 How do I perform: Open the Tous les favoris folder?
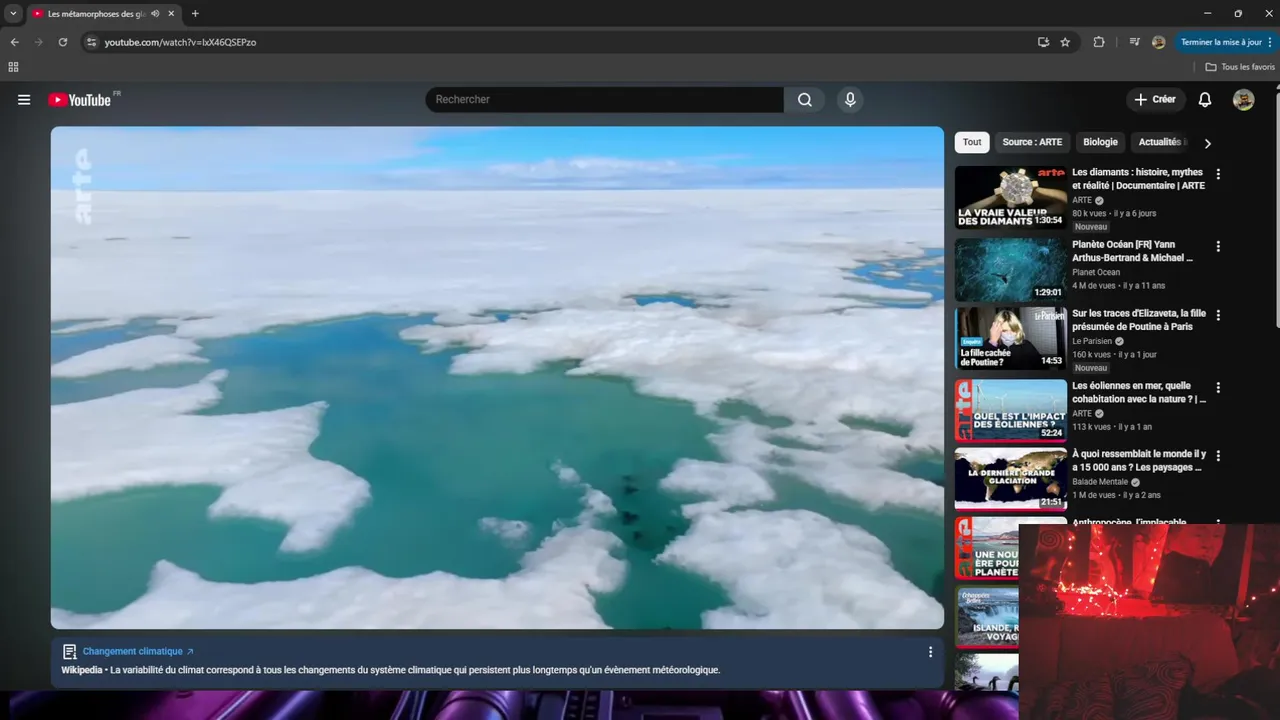pos(1240,67)
